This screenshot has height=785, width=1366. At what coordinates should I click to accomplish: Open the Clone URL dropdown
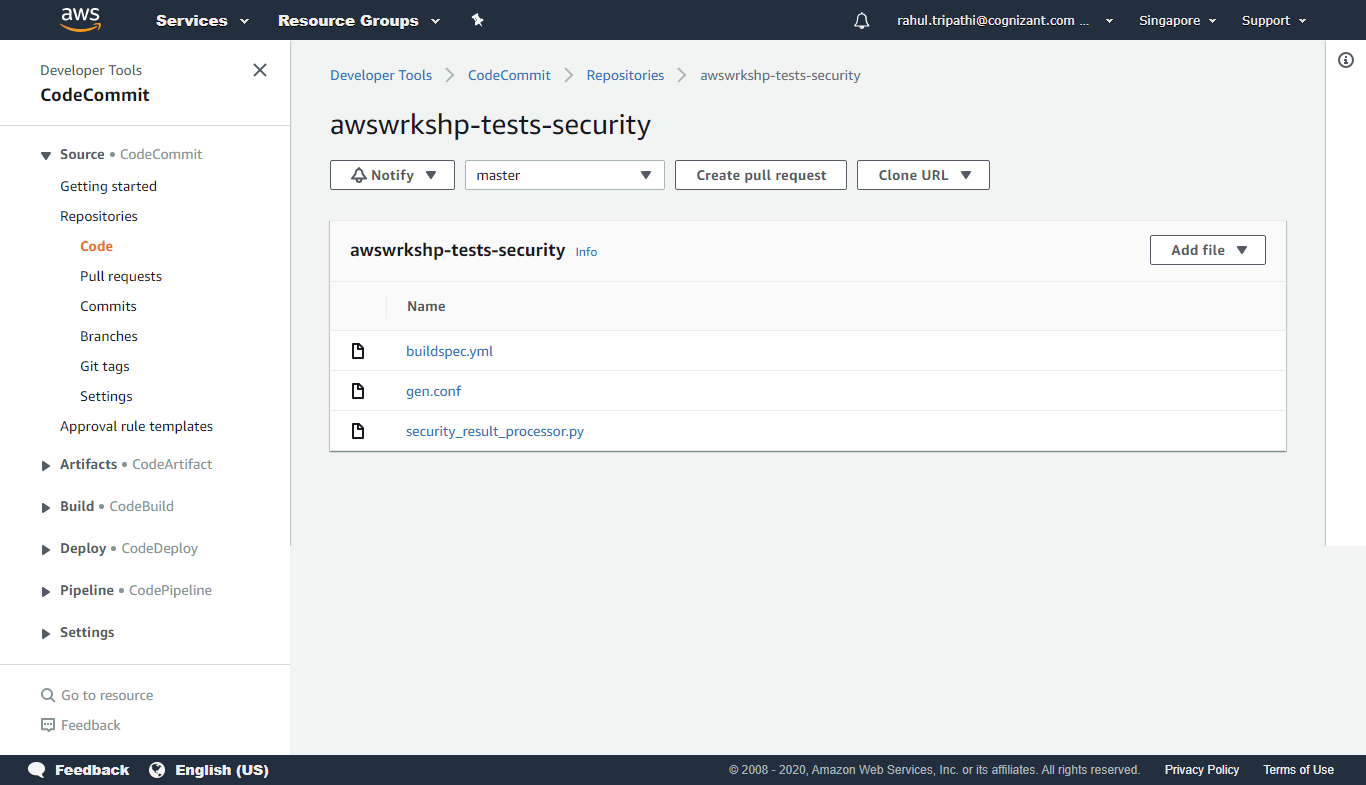click(923, 175)
